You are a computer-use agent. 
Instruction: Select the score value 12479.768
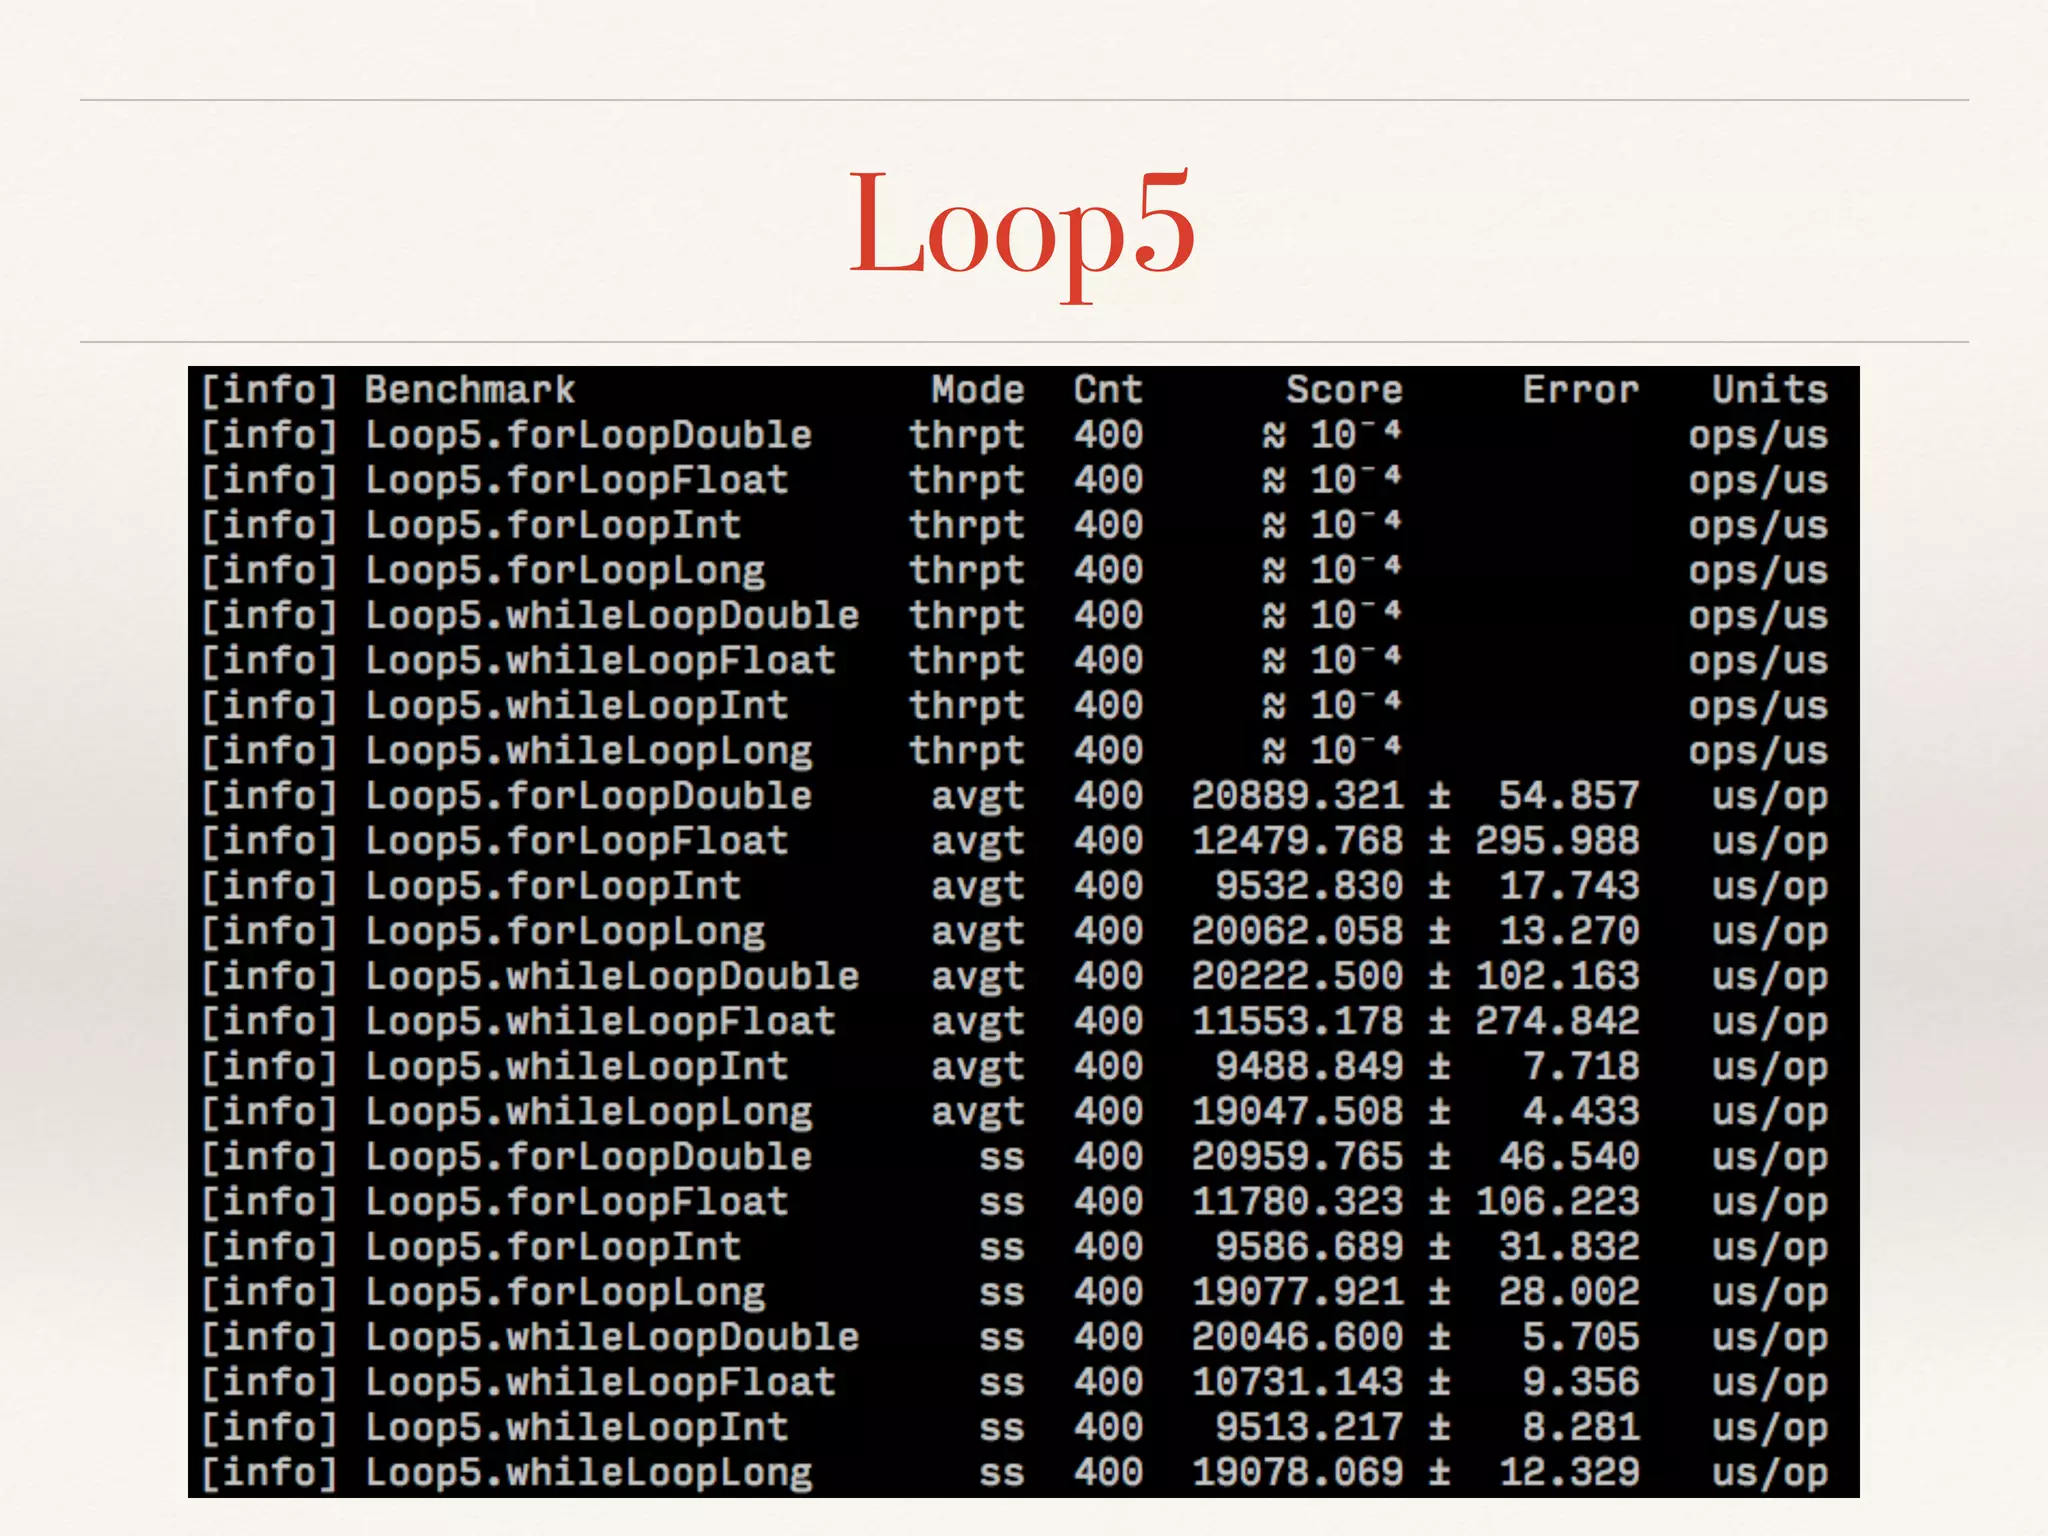click(x=1298, y=840)
